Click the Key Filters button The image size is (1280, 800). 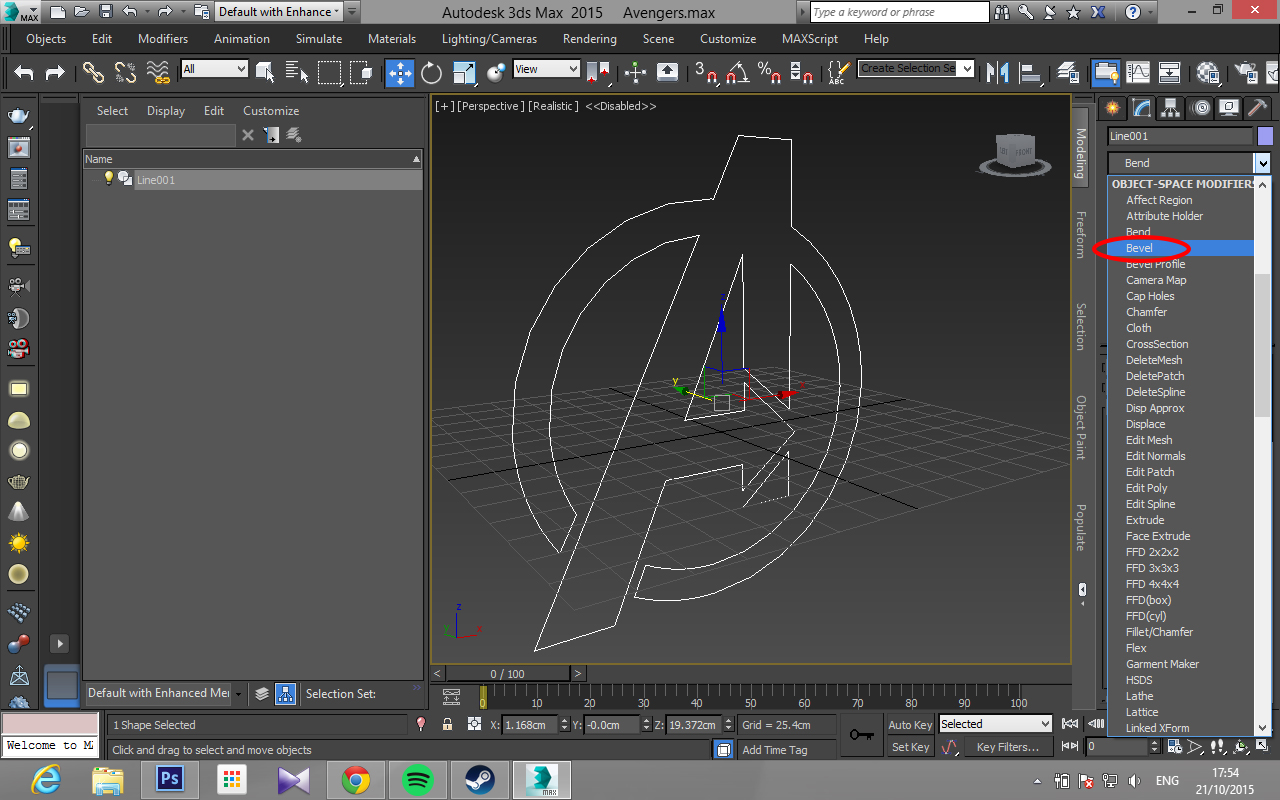(1007, 747)
